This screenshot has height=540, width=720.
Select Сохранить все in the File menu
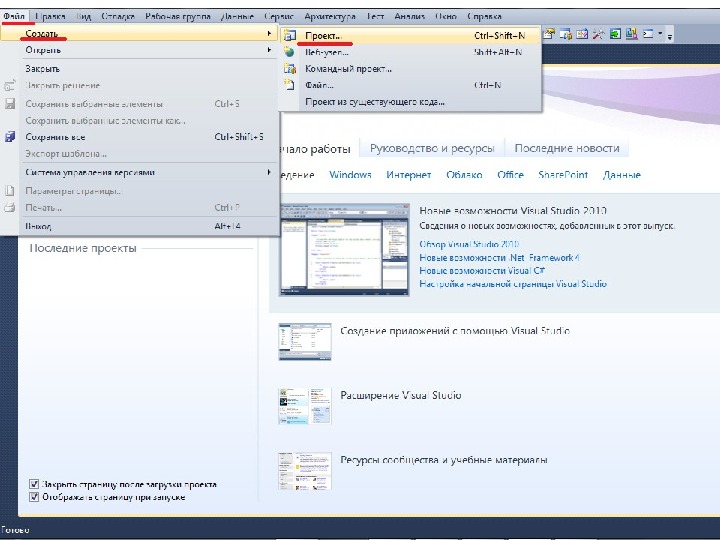(140, 137)
